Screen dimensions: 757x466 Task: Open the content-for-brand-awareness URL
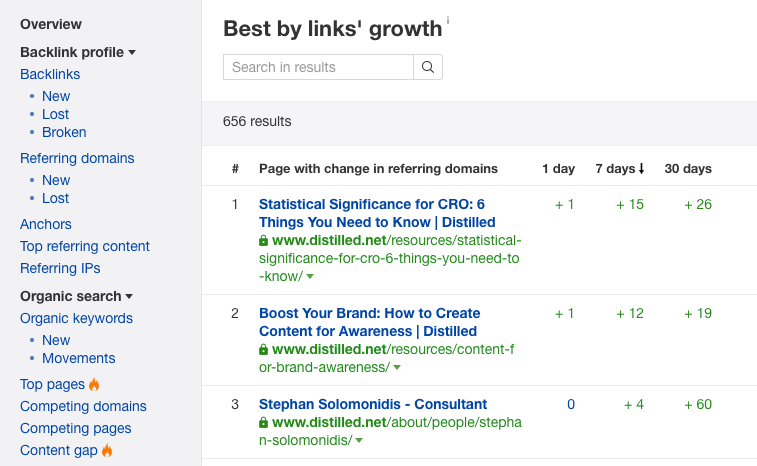[x=386, y=358]
